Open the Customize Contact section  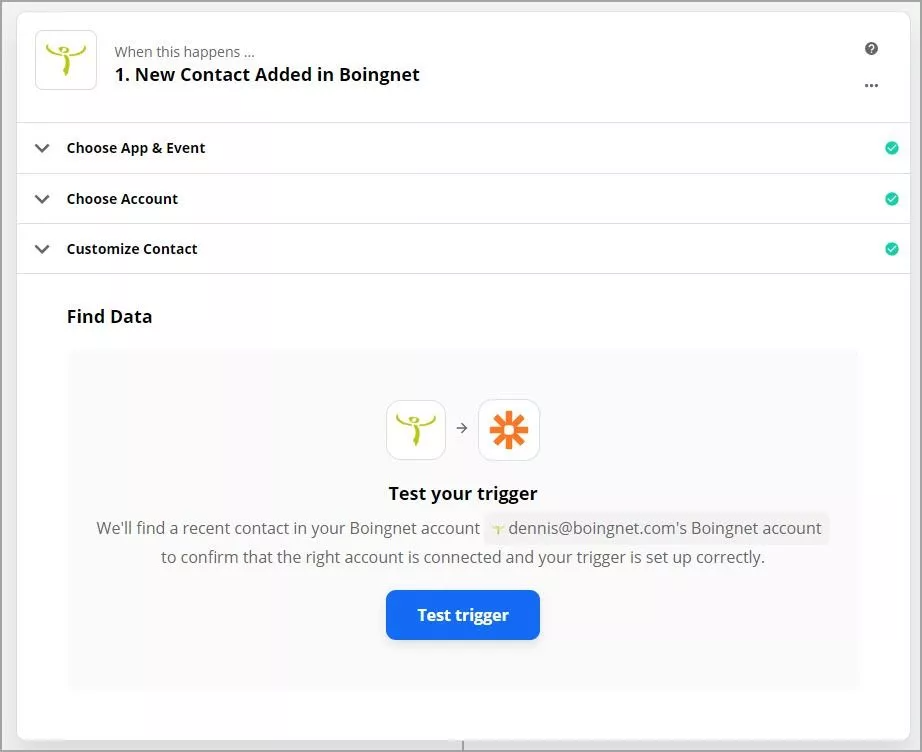point(463,249)
